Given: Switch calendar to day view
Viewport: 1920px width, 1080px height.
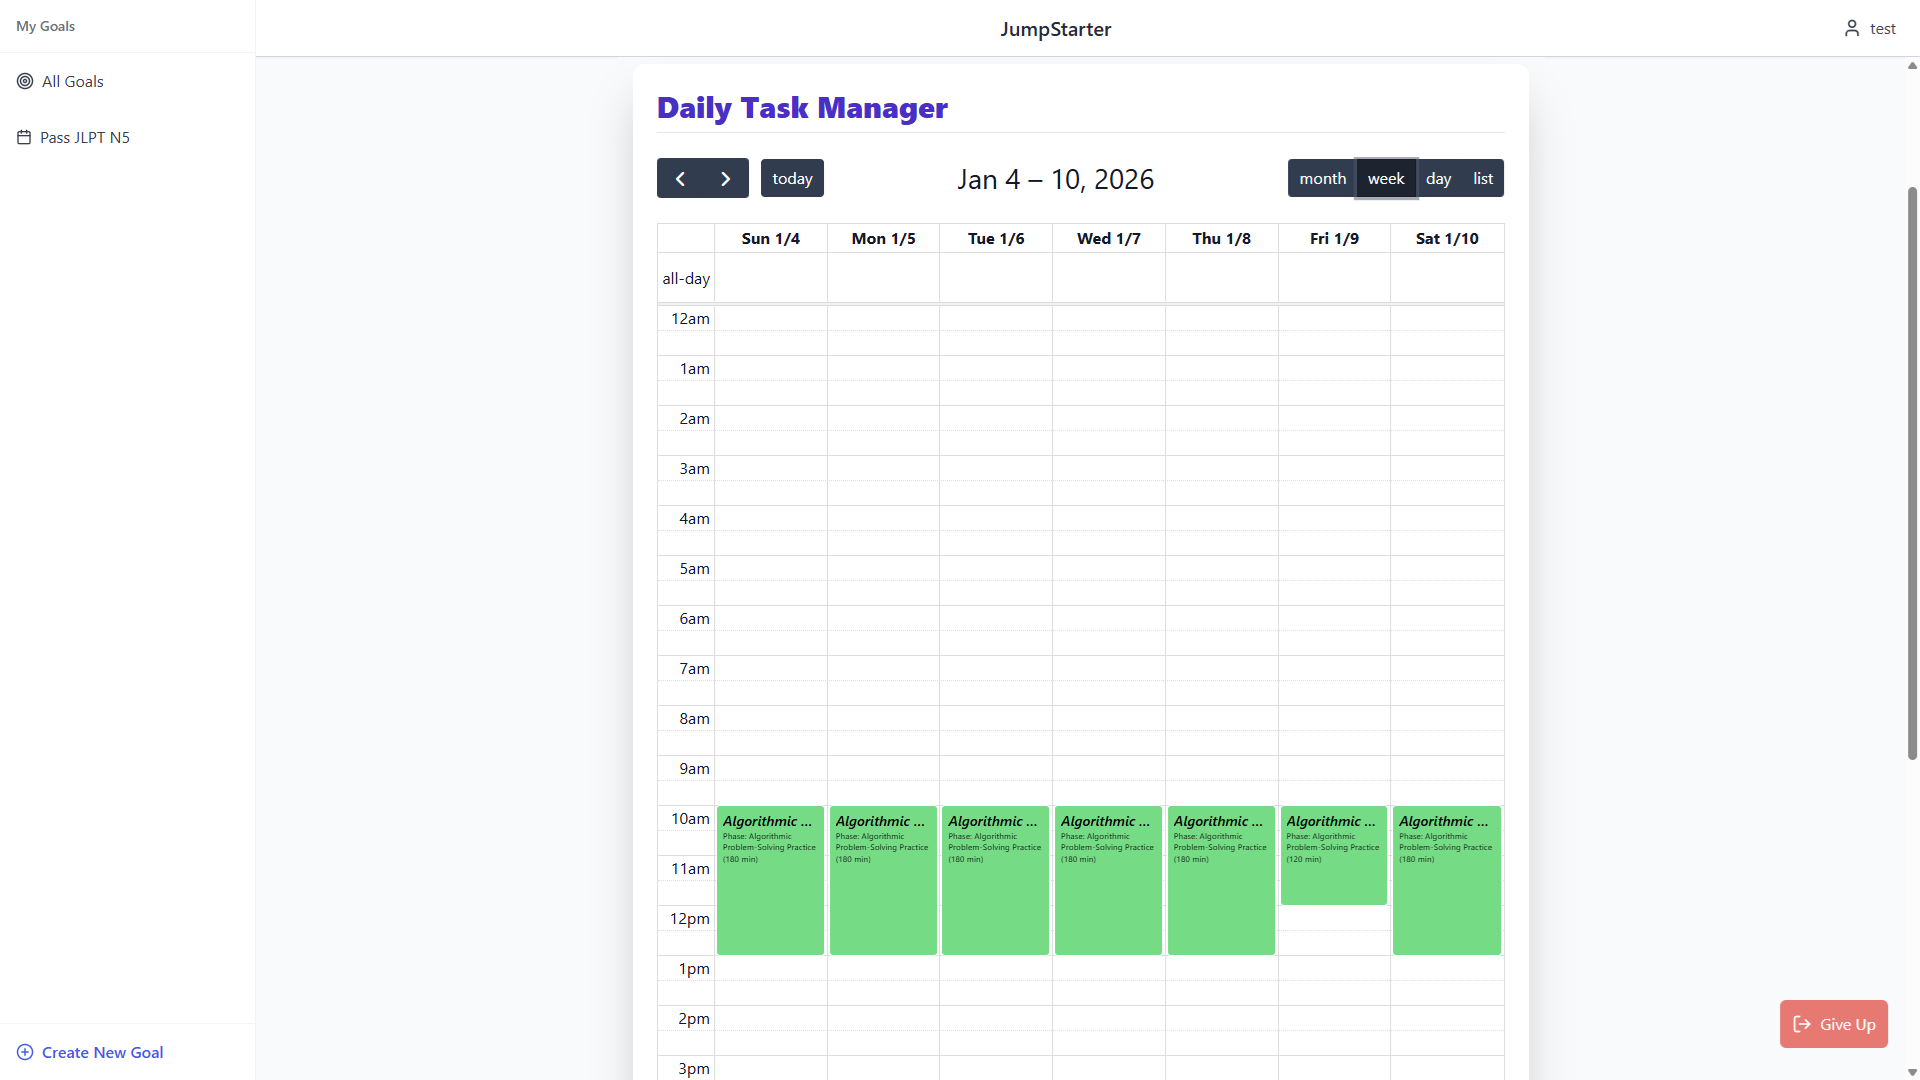Looking at the screenshot, I should coord(1438,179).
